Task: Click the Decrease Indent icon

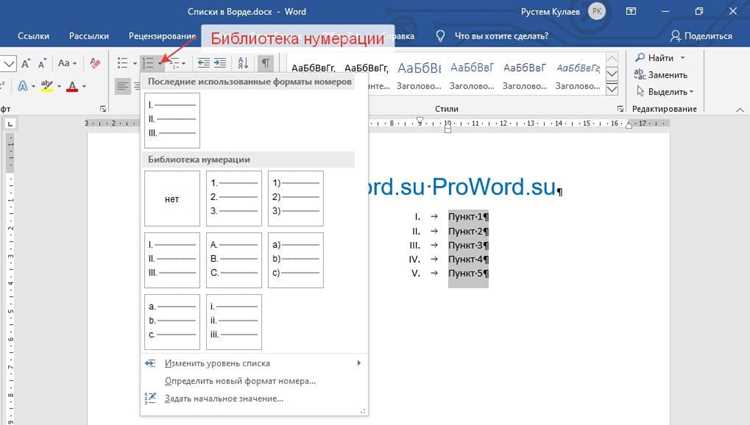Action: coord(204,63)
